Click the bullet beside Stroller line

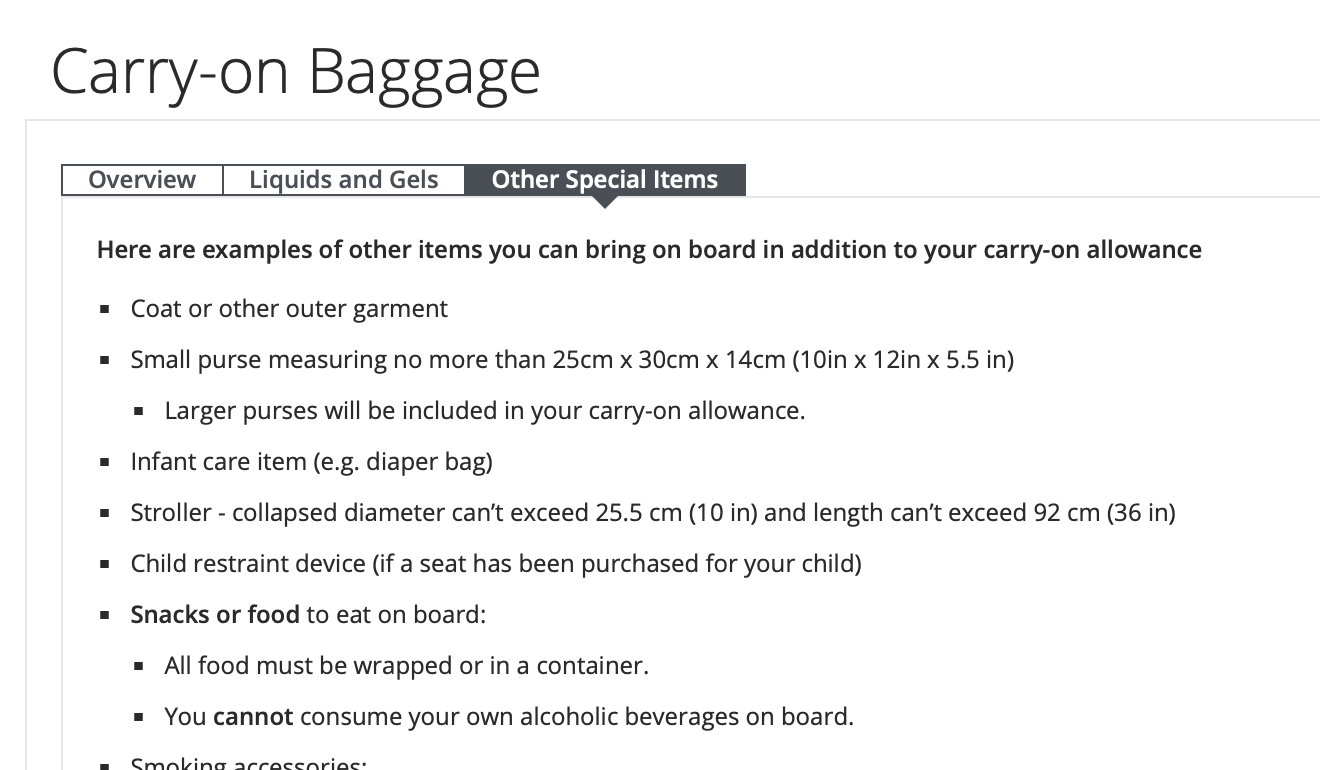tap(105, 514)
